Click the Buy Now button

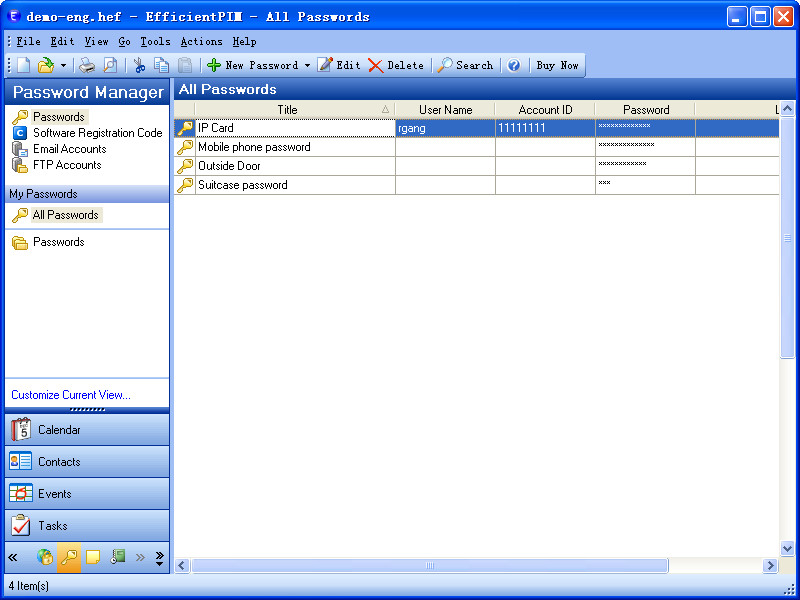pos(557,65)
